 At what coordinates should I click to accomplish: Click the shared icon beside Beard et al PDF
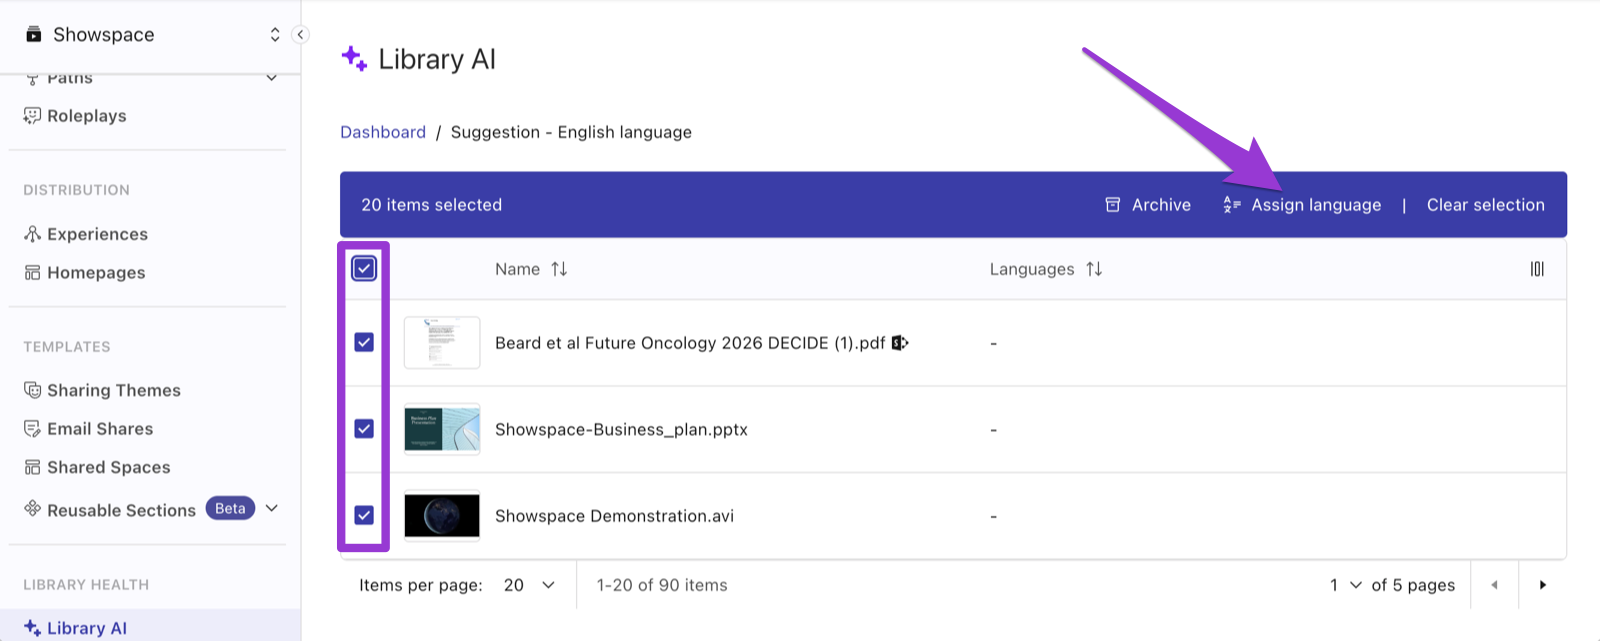(x=900, y=343)
